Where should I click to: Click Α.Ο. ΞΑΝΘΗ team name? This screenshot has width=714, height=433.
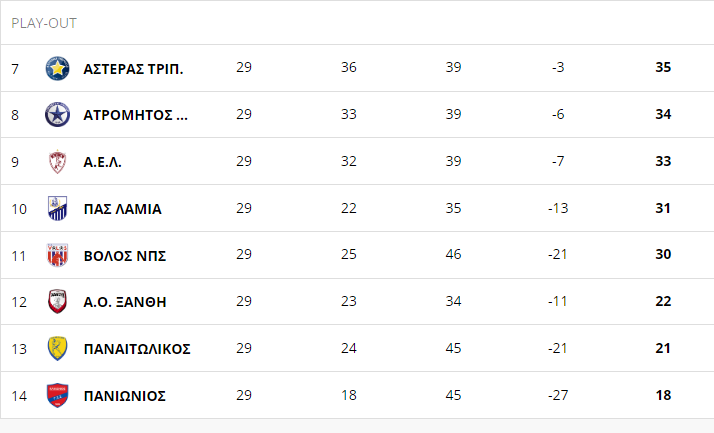coord(125,302)
